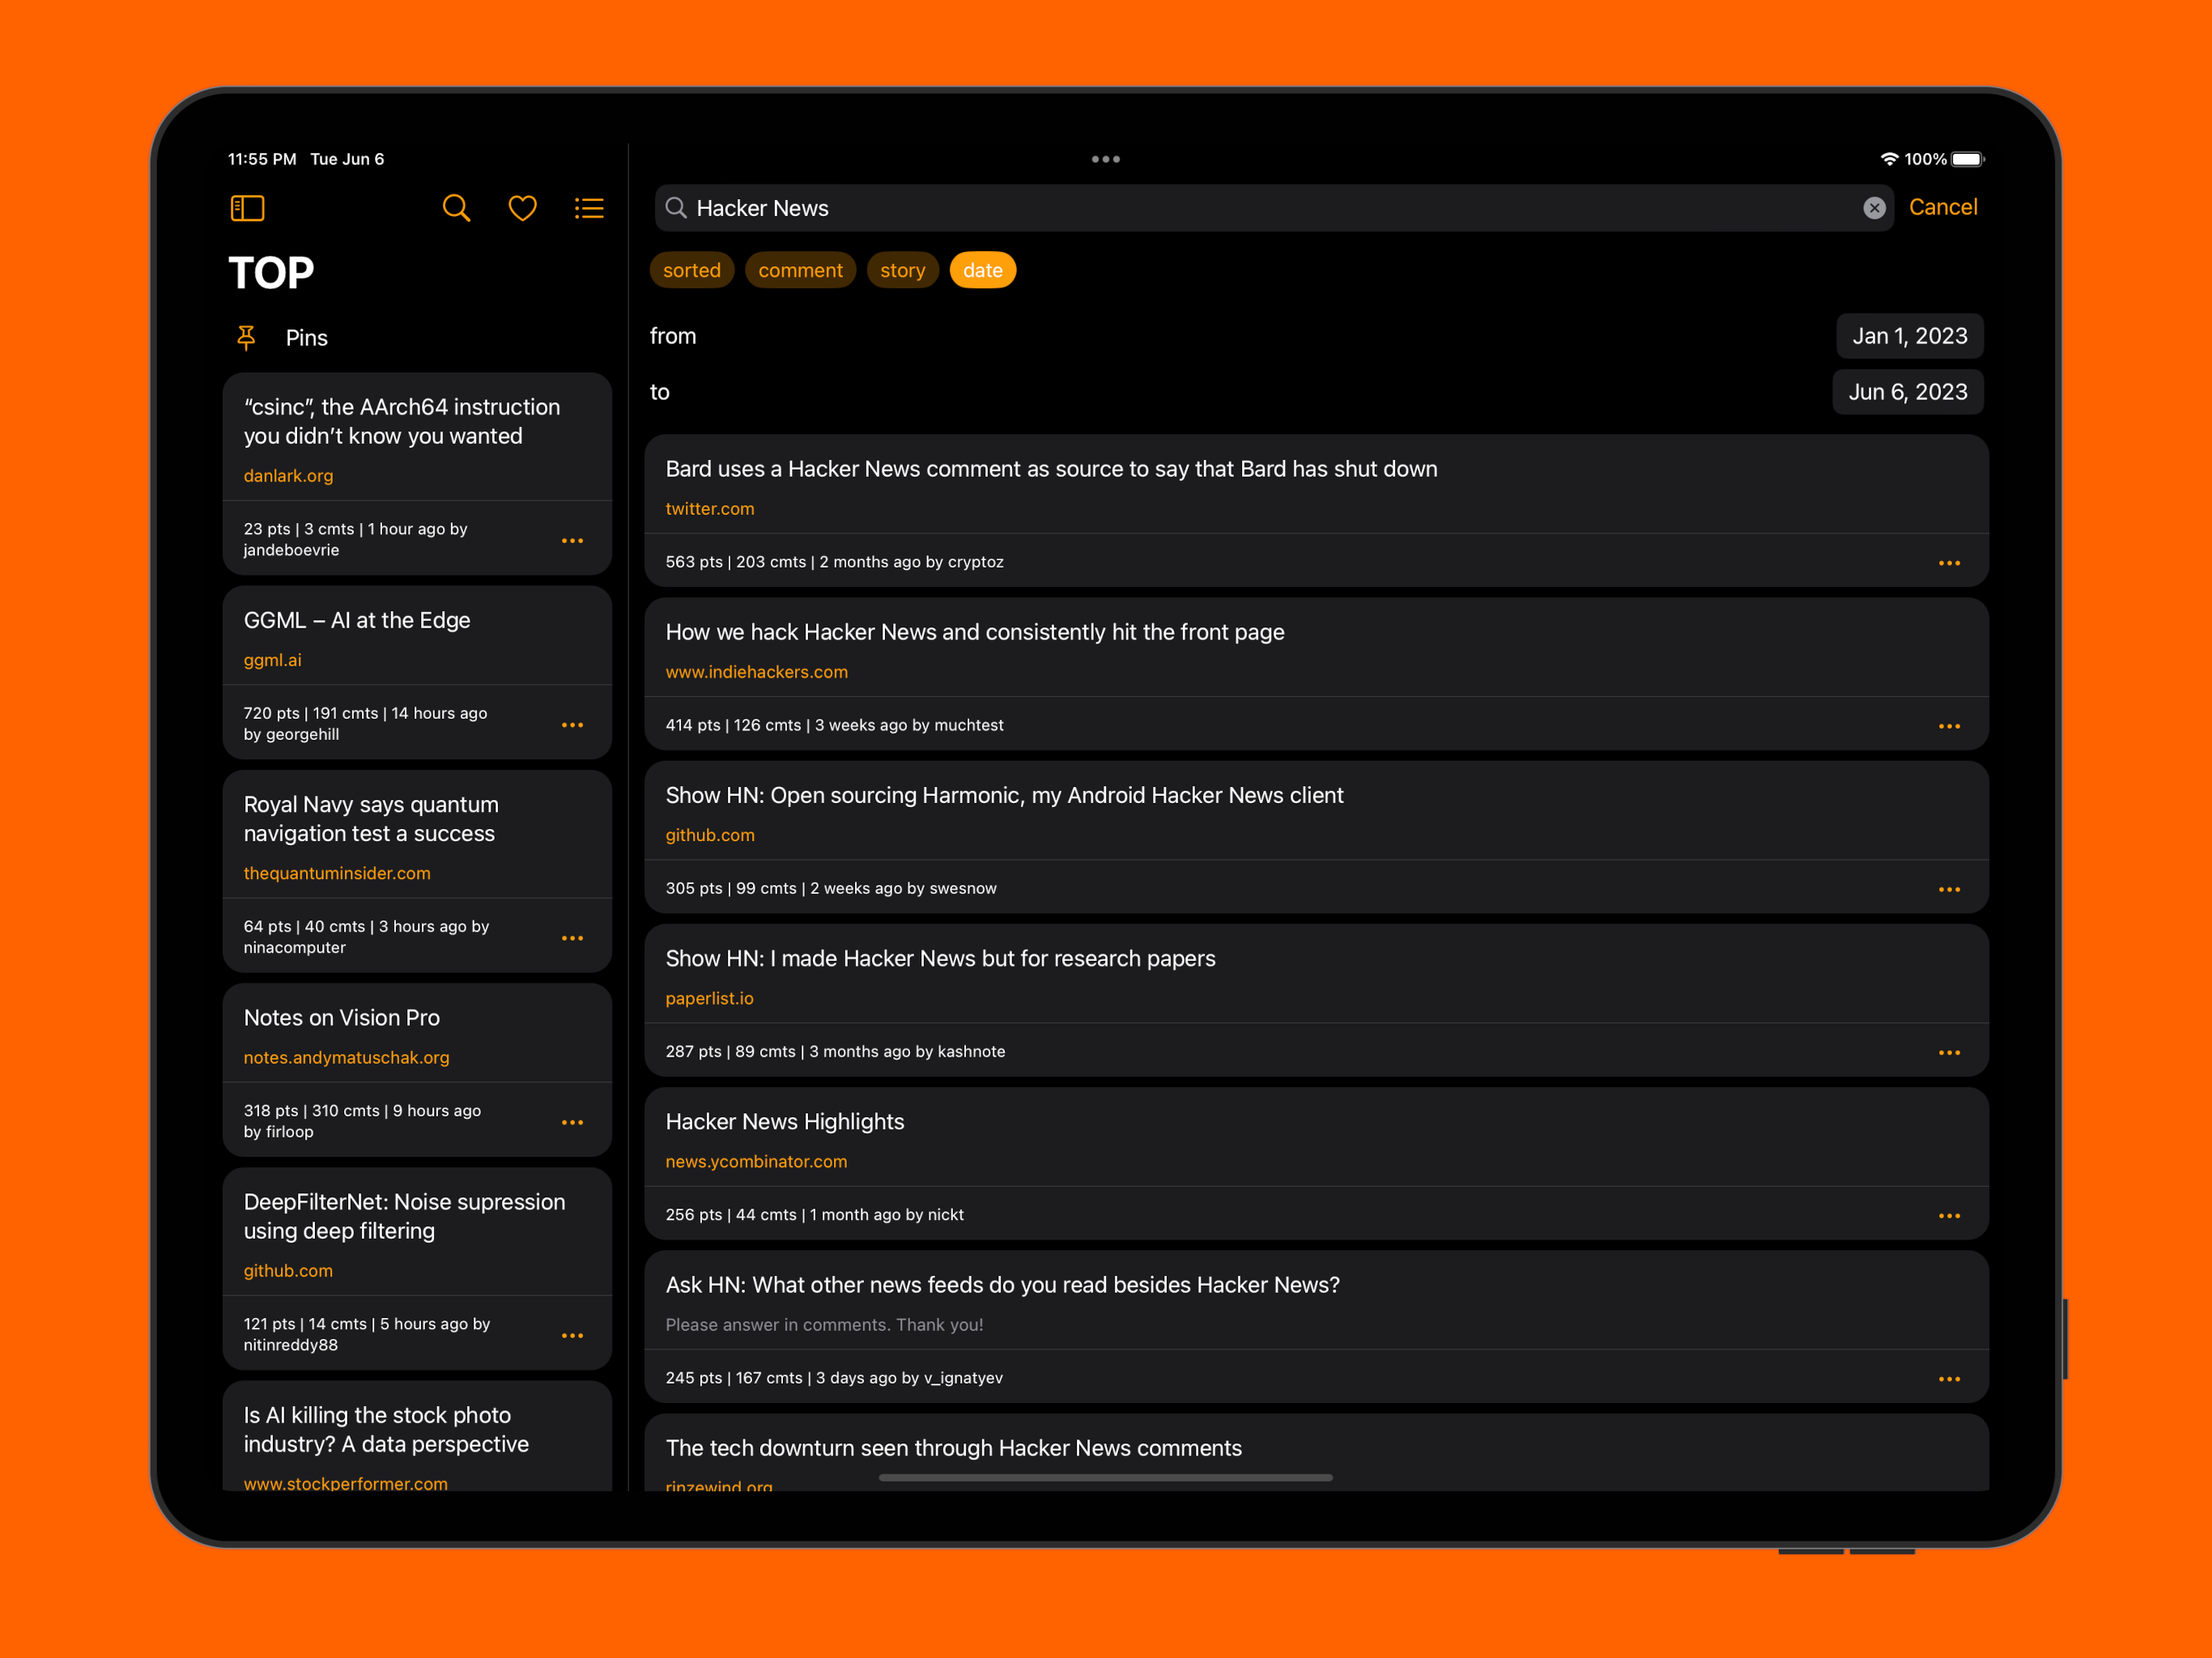The height and width of the screenshot is (1658, 2212).
Task: Disable the date filter chip
Action: 982,270
